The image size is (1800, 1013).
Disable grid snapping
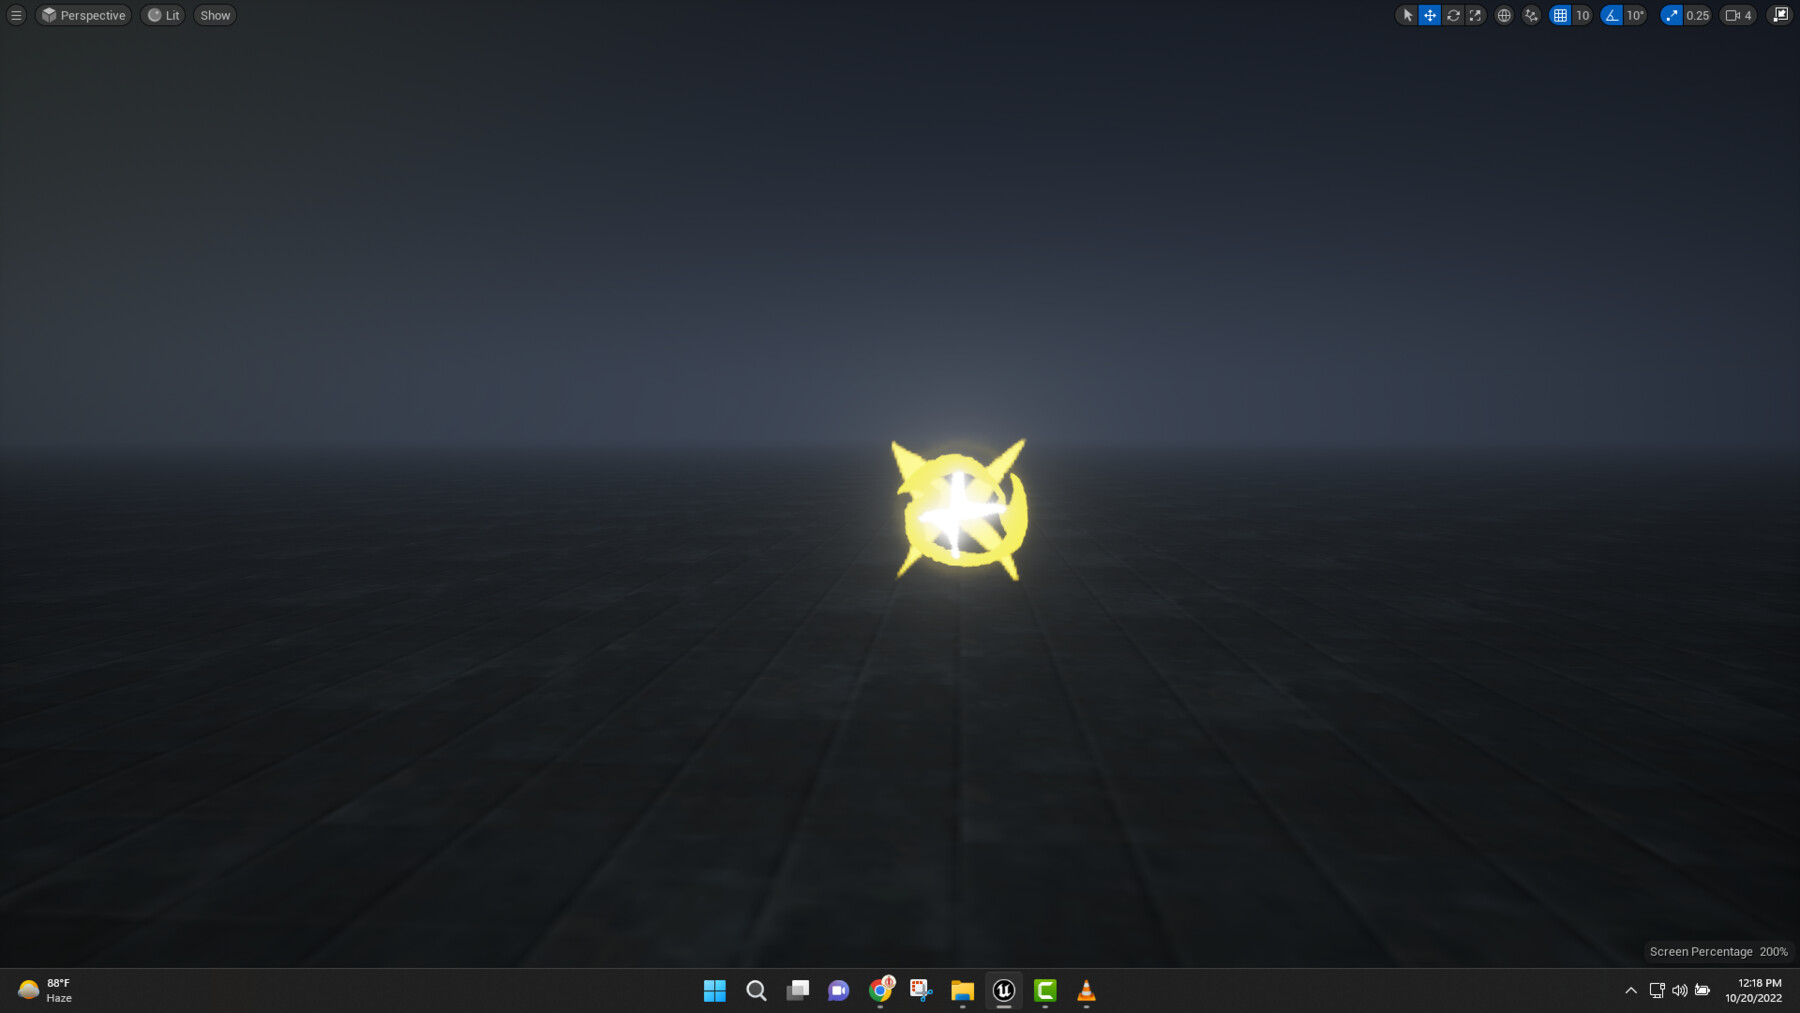click(x=1560, y=15)
